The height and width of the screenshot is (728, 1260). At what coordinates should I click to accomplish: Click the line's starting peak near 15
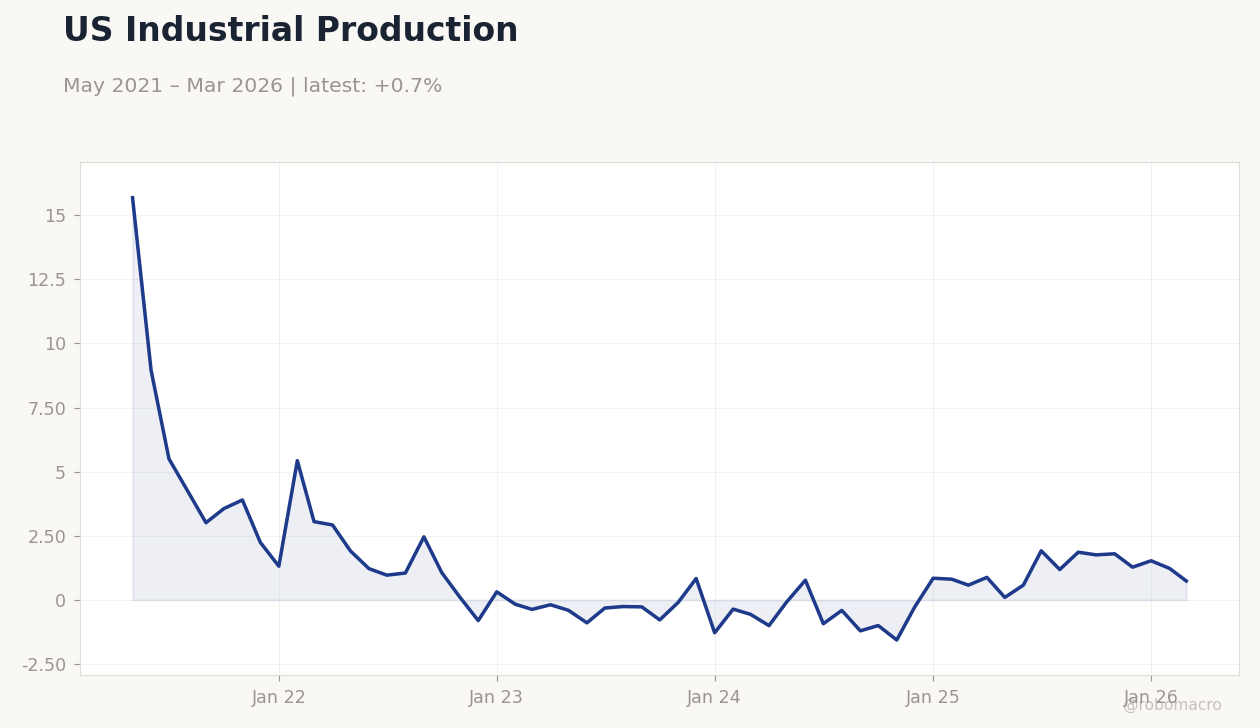[132, 198]
